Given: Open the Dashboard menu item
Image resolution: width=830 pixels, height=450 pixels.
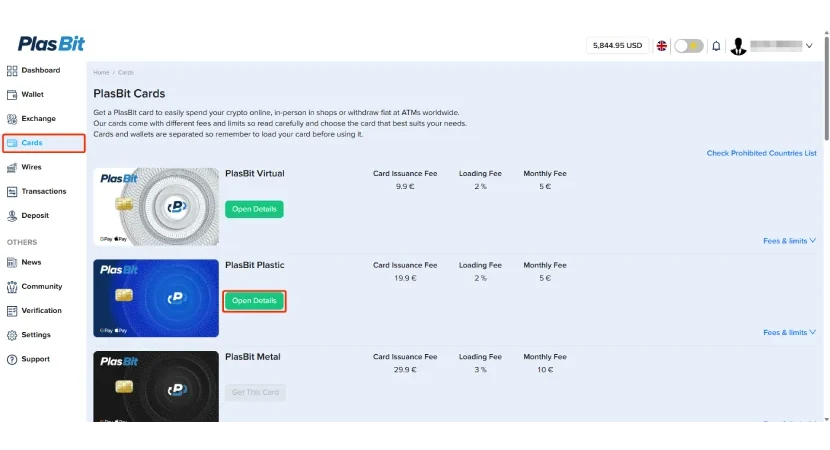Looking at the screenshot, I should point(41,70).
